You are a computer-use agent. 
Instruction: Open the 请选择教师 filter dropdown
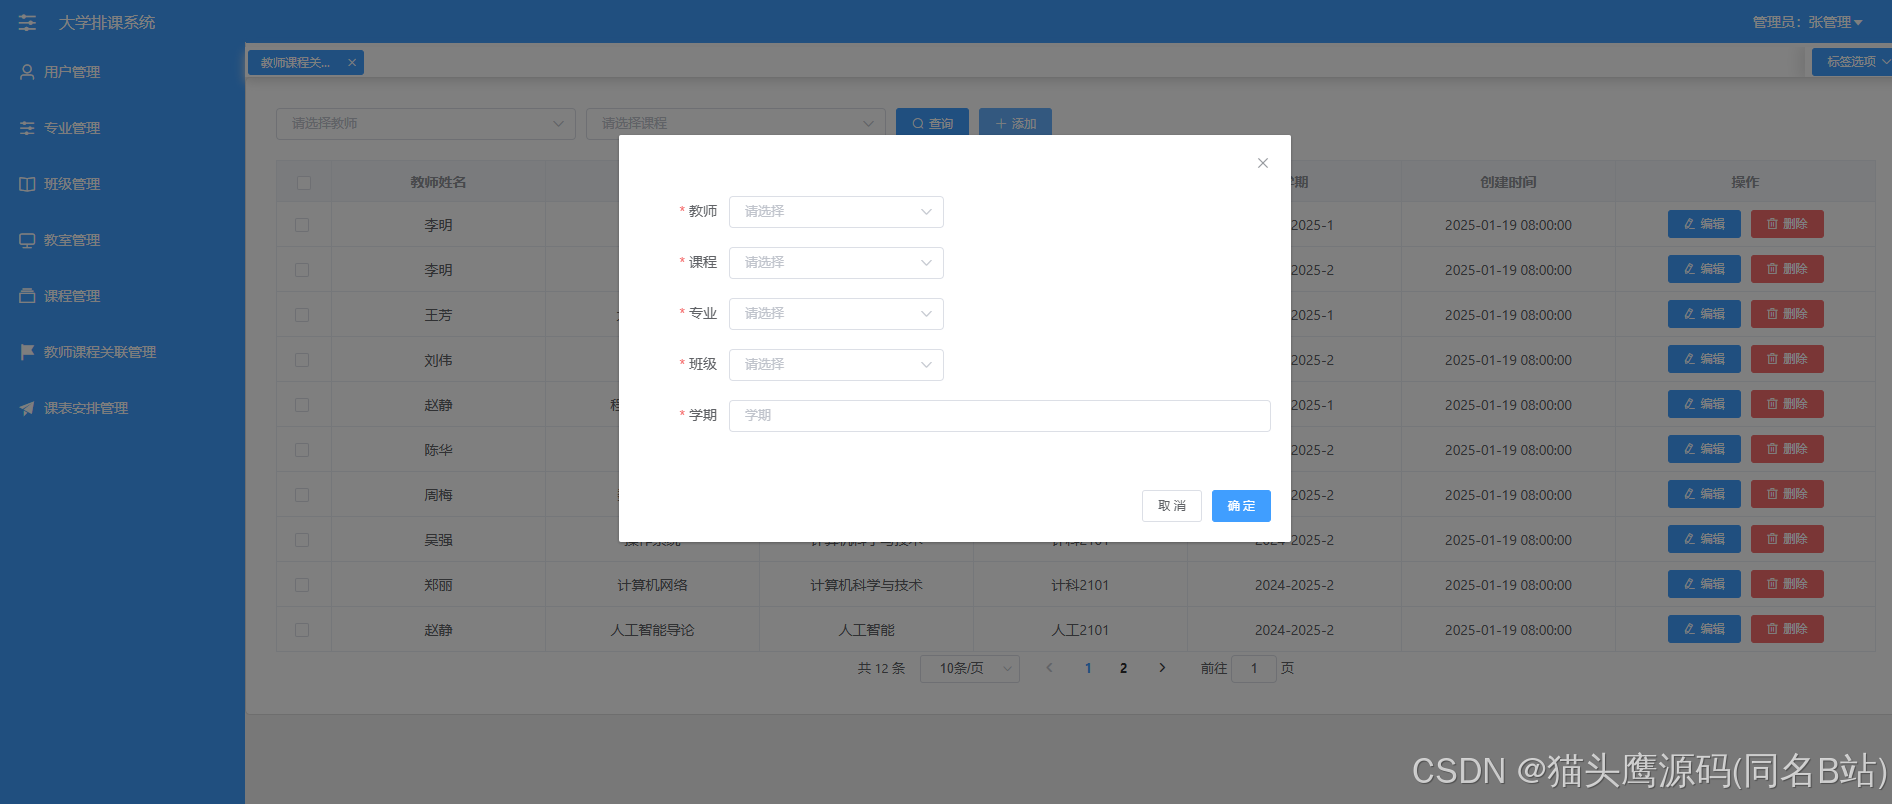click(x=426, y=124)
